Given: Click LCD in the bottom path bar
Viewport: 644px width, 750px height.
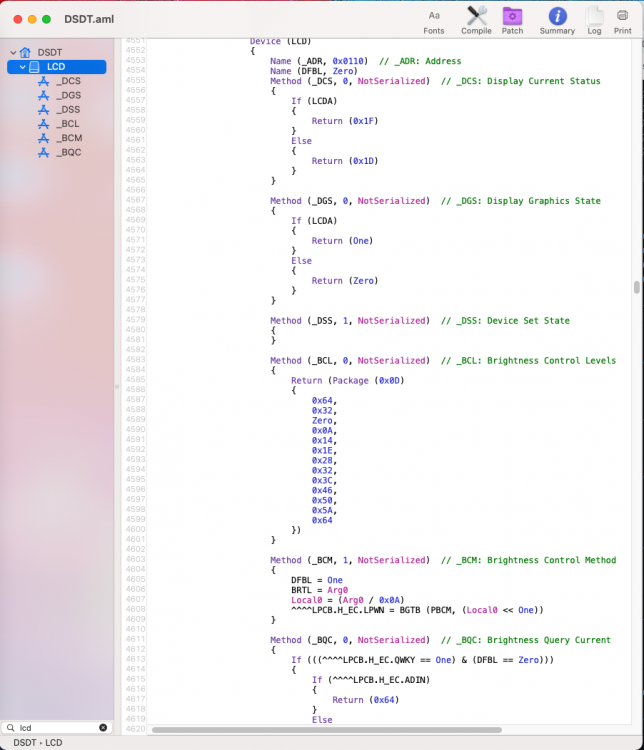Looking at the screenshot, I should click(x=54, y=742).
